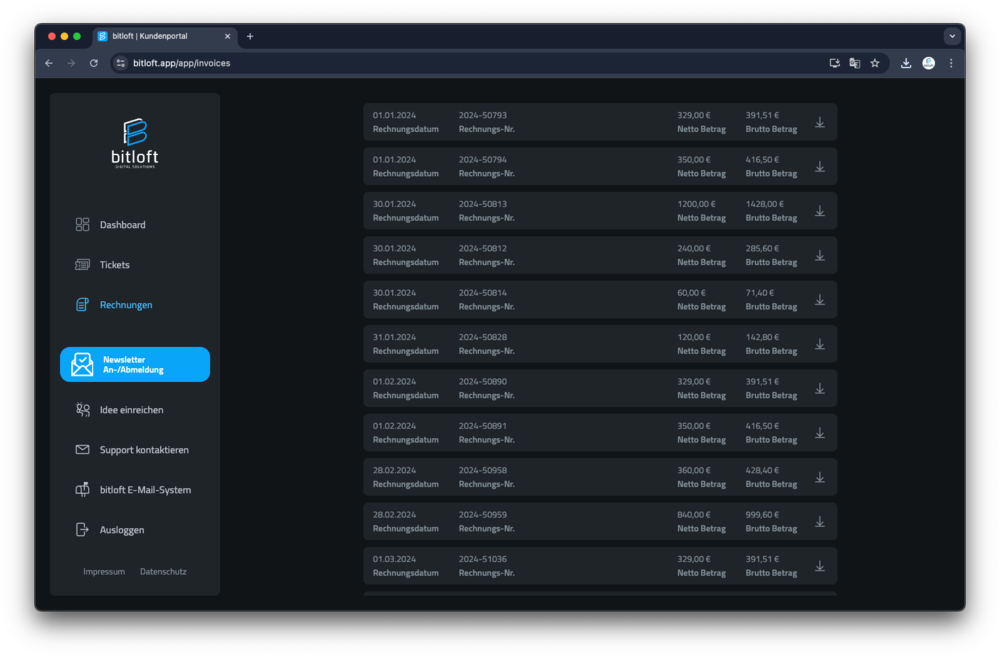Click invoice number 2024-50813
The width and height of the screenshot is (1000, 657).
pyautogui.click(x=483, y=204)
